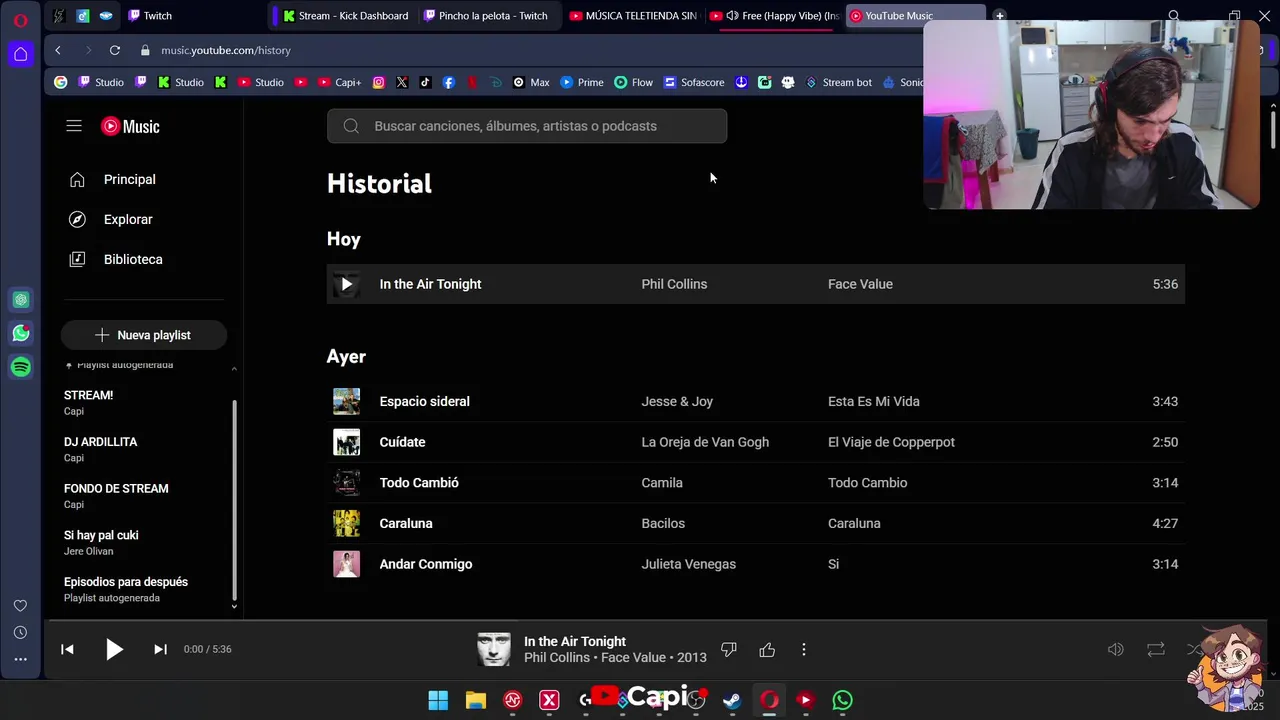Open Prime bookmark

click(x=582, y=83)
